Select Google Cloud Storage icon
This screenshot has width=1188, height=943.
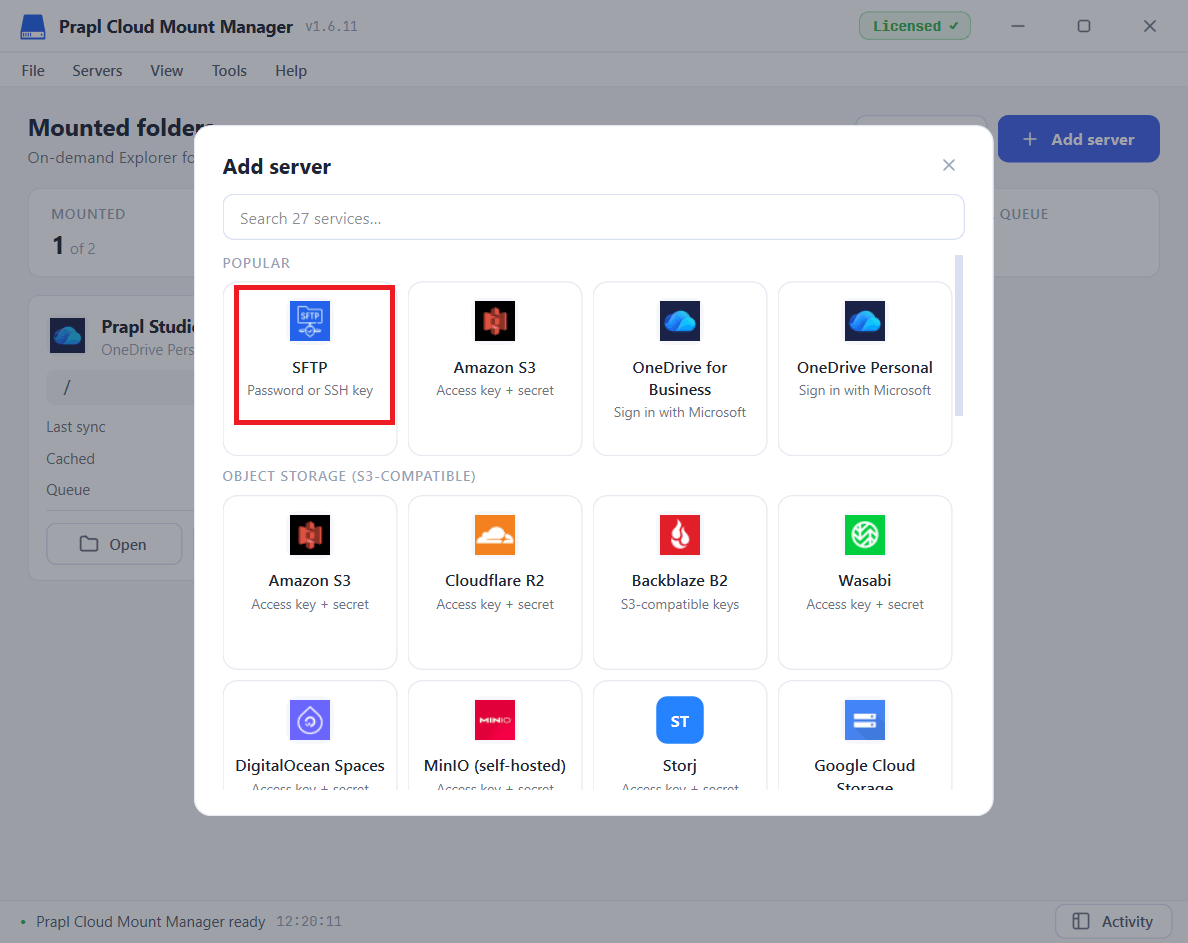[x=864, y=720]
